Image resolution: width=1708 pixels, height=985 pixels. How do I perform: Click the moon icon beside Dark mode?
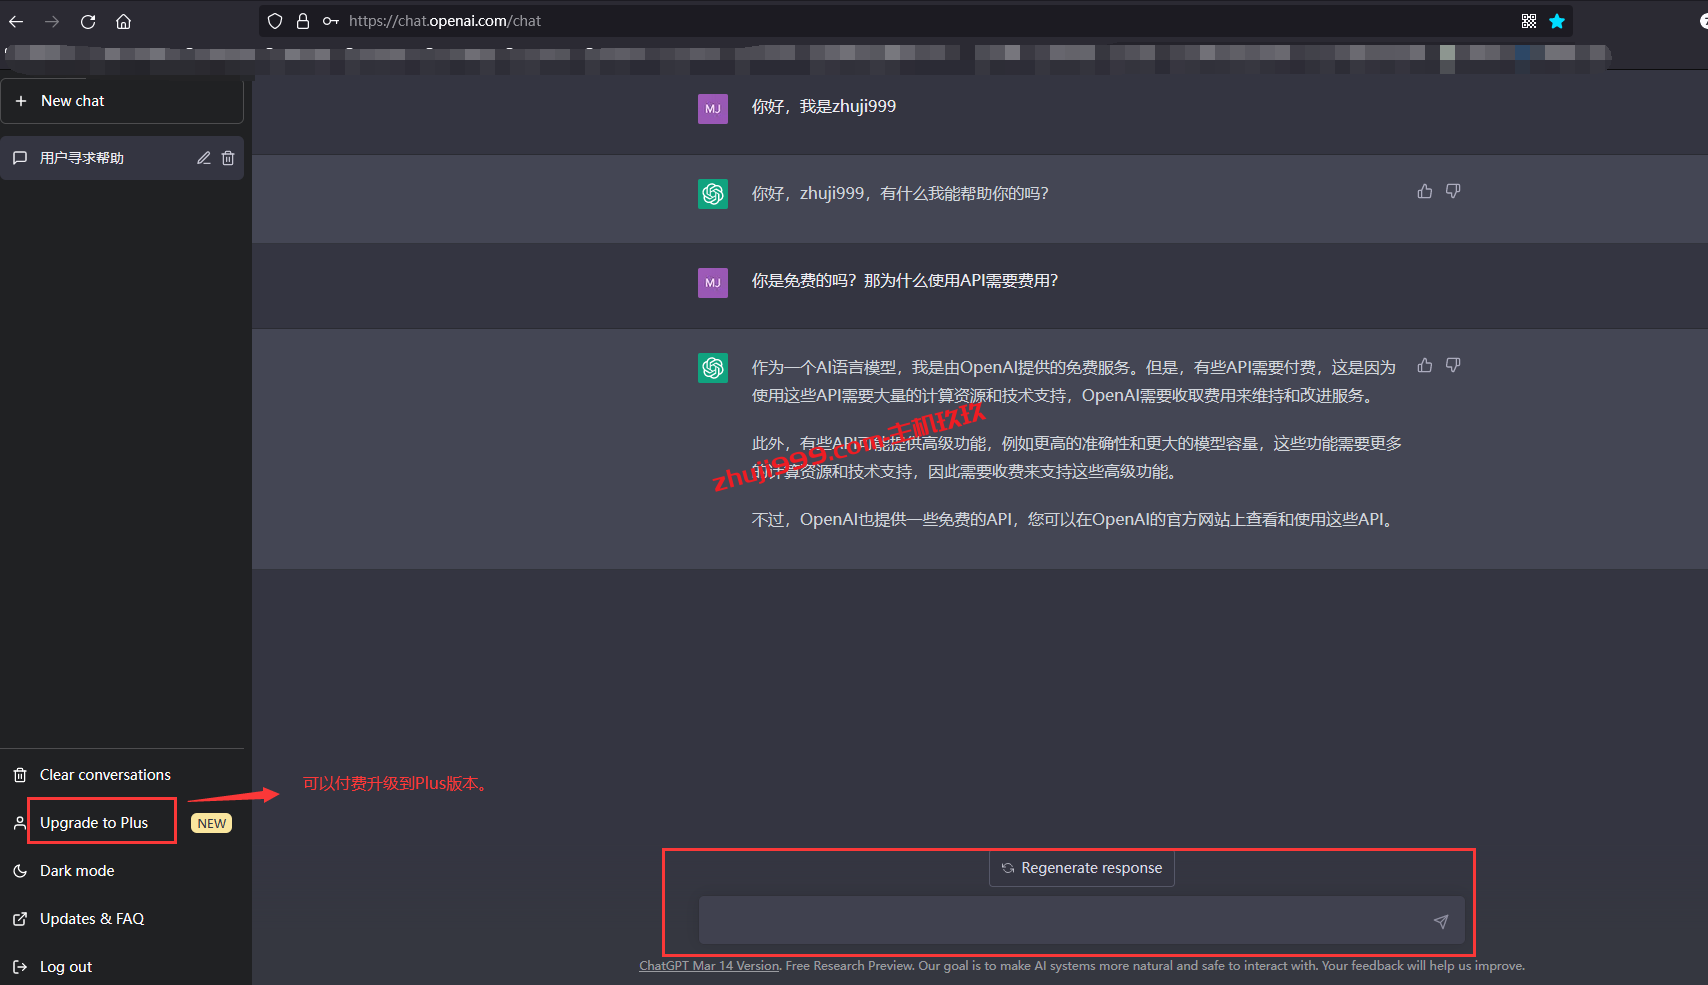20,871
